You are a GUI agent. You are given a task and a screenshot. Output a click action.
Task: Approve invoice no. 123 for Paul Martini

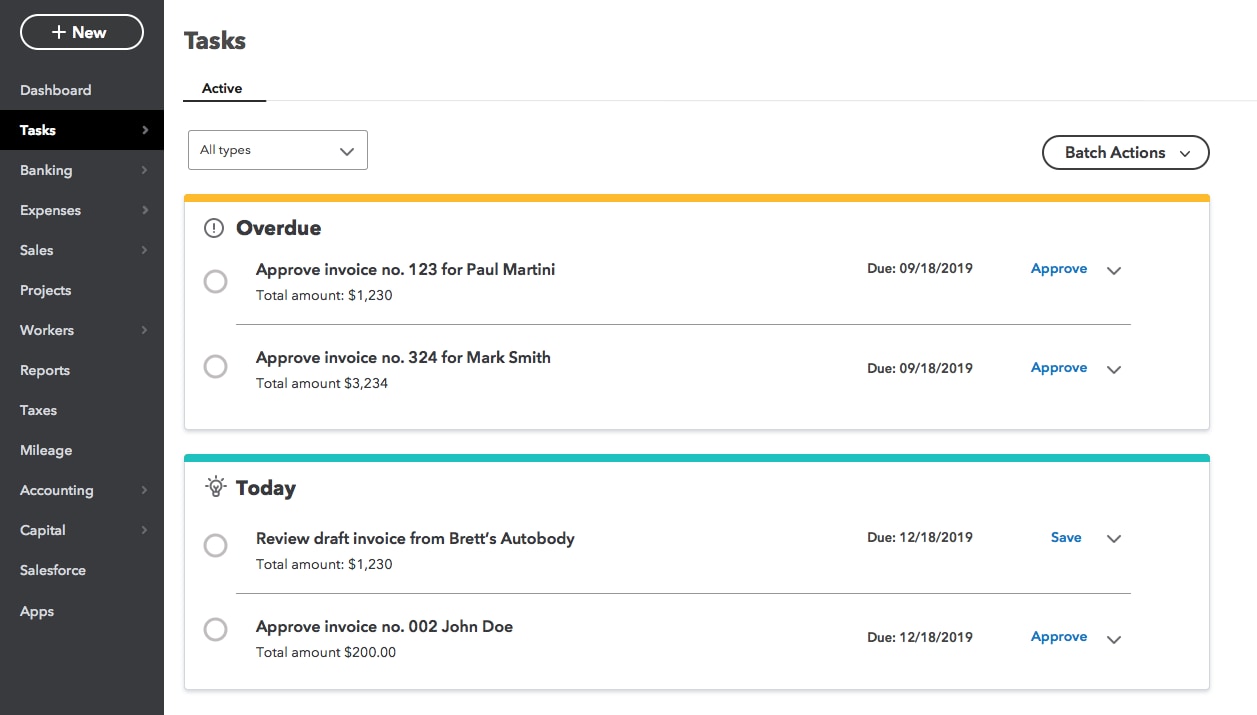point(1059,269)
